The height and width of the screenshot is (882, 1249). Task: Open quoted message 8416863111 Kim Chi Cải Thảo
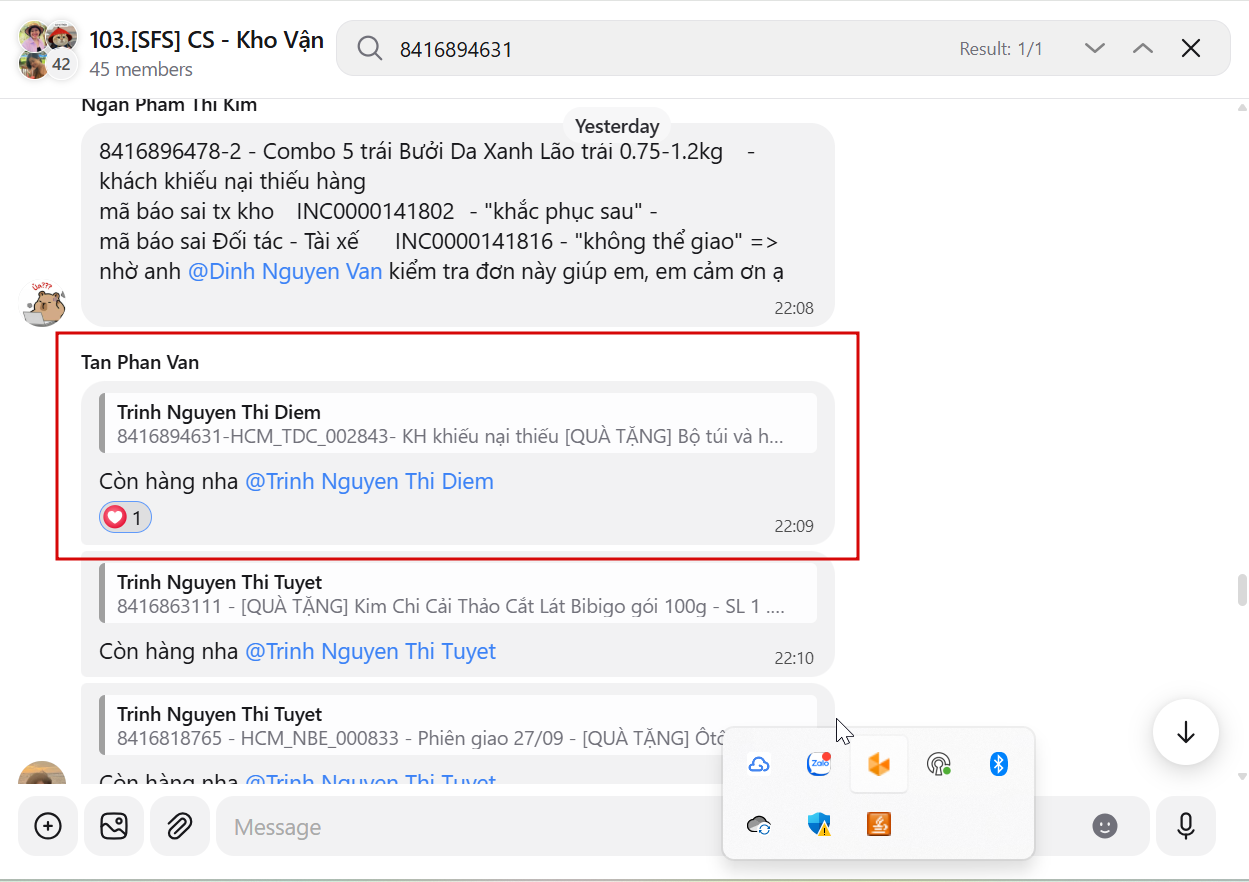coord(458,593)
